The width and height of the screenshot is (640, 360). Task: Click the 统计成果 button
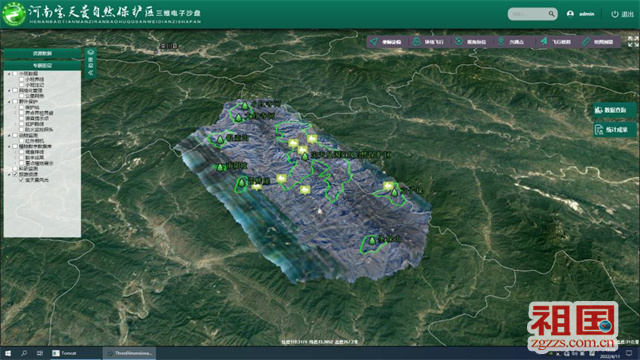[x=614, y=130]
